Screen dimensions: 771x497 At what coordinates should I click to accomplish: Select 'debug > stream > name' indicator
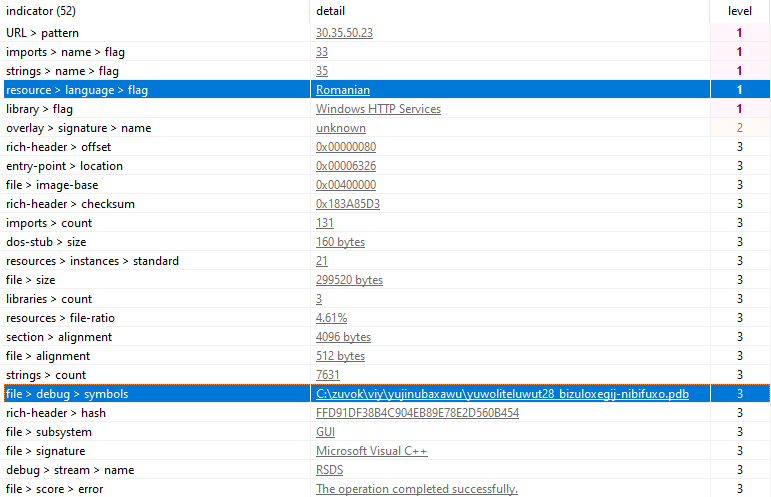(x=70, y=470)
